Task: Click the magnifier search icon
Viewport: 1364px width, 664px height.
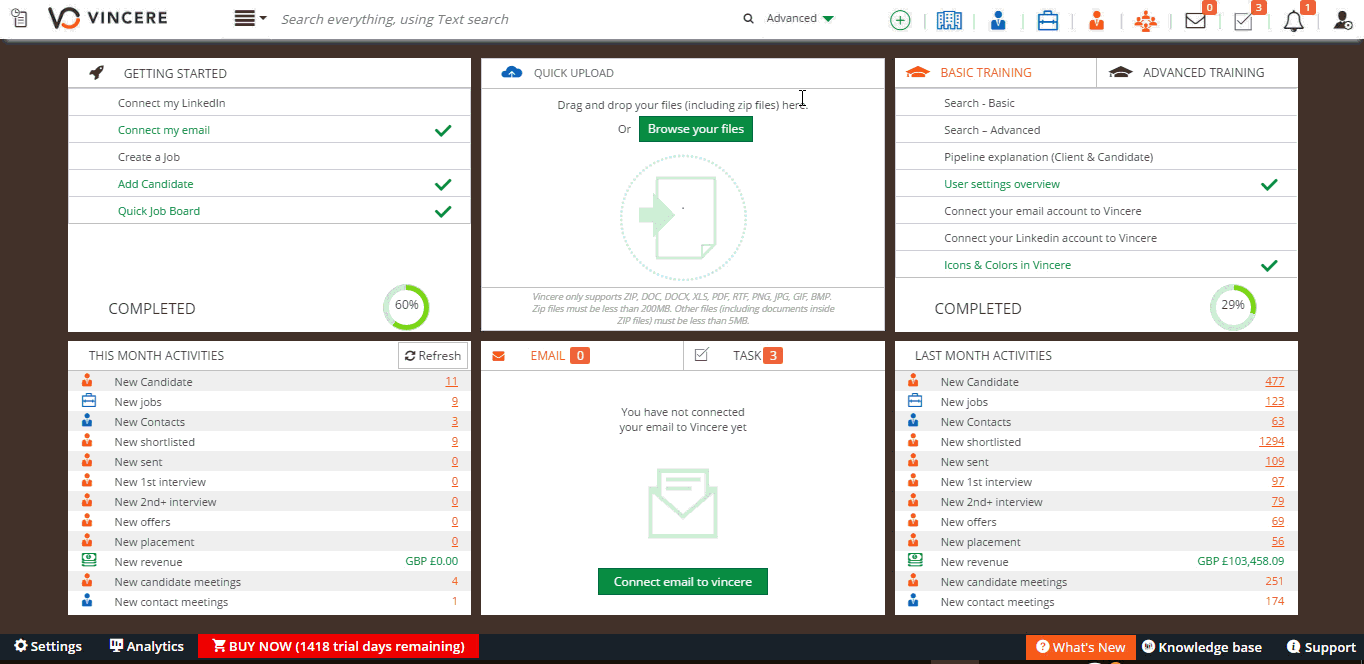Action: point(748,18)
